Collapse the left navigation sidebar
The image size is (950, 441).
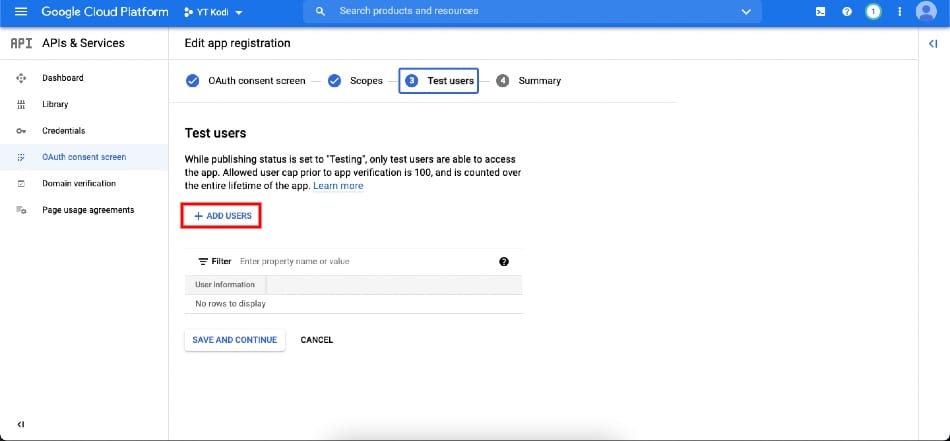[21, 424]
